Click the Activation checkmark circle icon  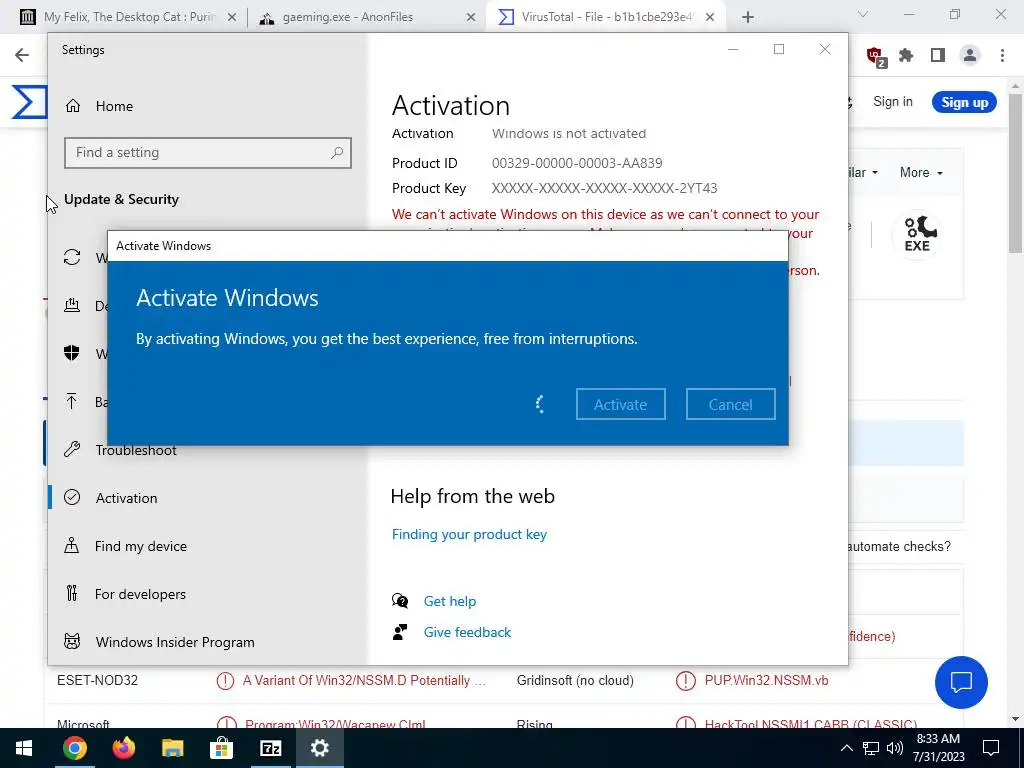coord(72,498)
